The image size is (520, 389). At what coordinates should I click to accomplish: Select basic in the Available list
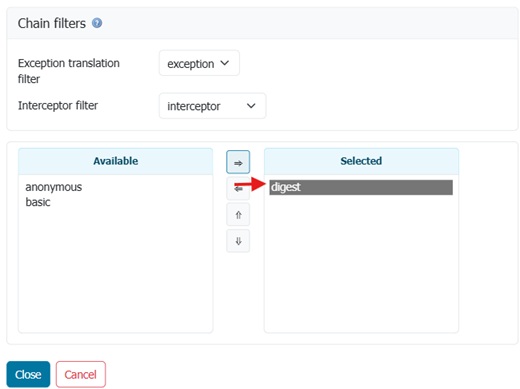(38, 202)
